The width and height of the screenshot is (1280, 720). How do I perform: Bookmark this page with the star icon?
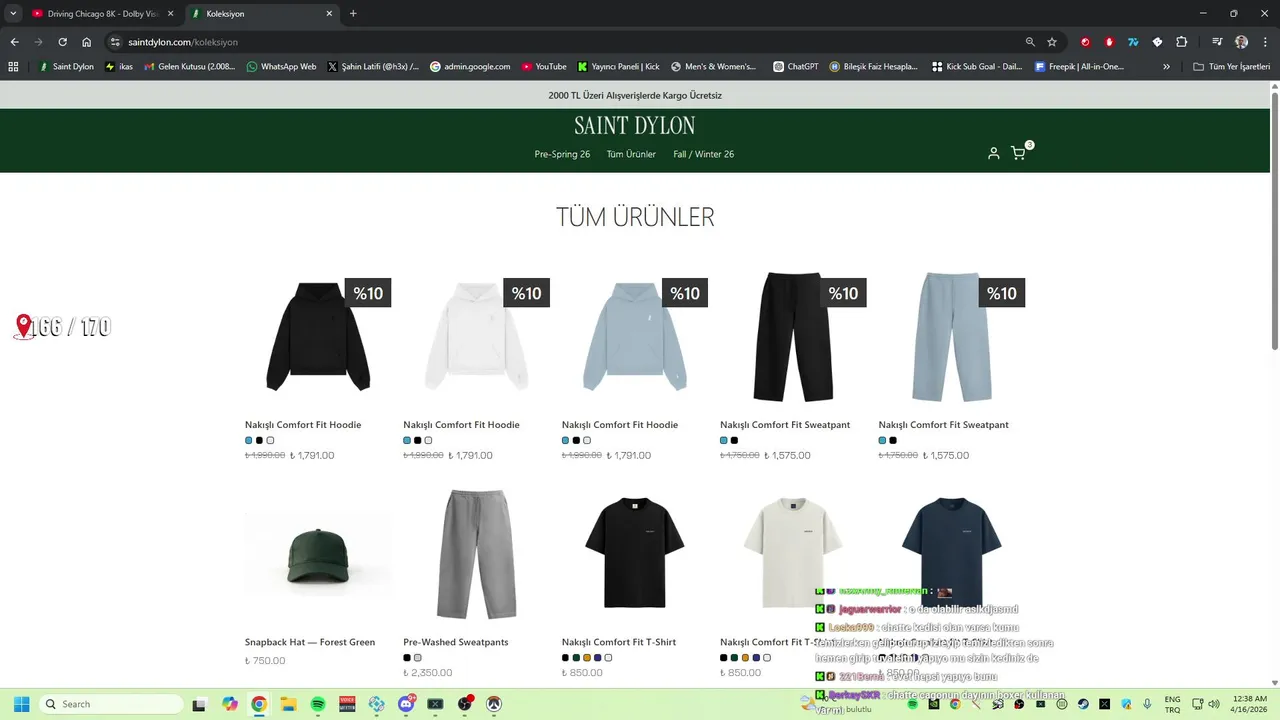coord(1052,42)
